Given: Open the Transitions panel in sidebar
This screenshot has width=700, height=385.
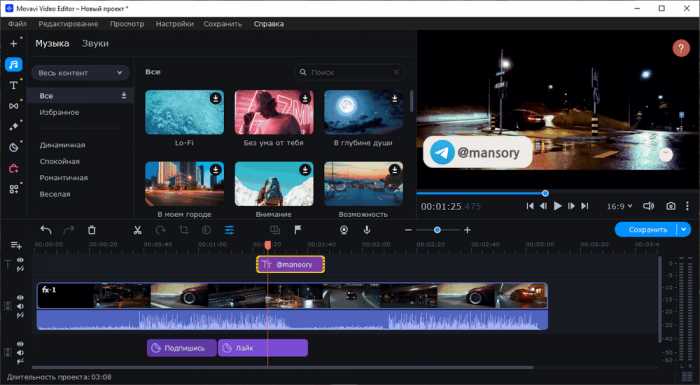Looking at the screenshot, I should [13, 106].
